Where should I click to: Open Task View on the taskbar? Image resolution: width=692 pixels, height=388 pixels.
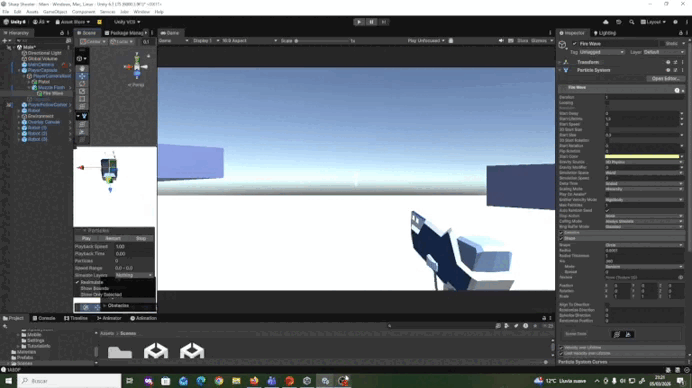(129, 380)
